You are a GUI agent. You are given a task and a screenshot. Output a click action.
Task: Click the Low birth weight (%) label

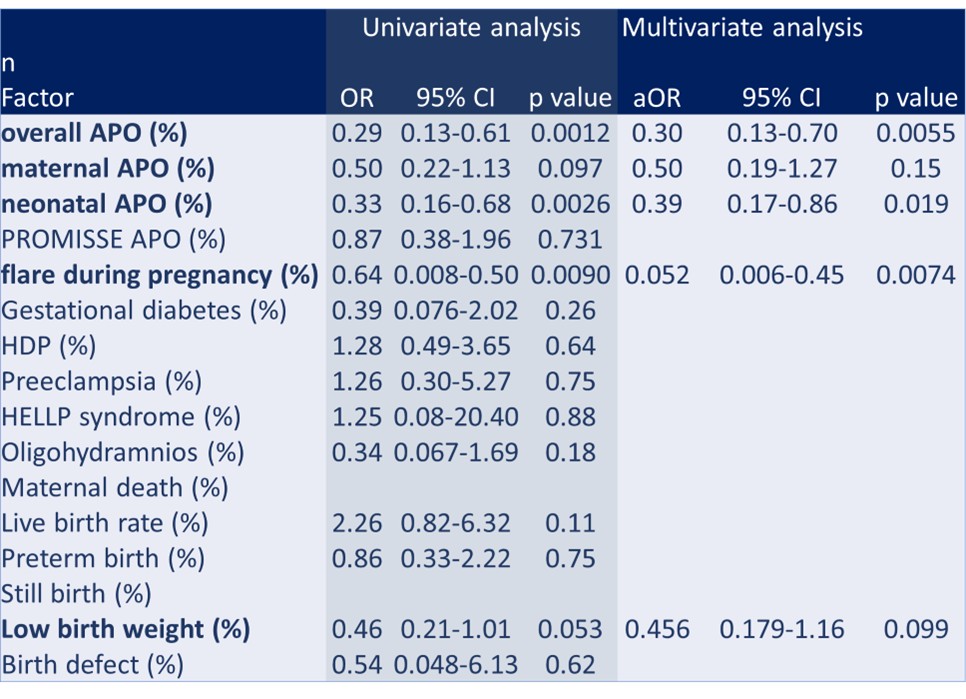(x=125, y=629)
